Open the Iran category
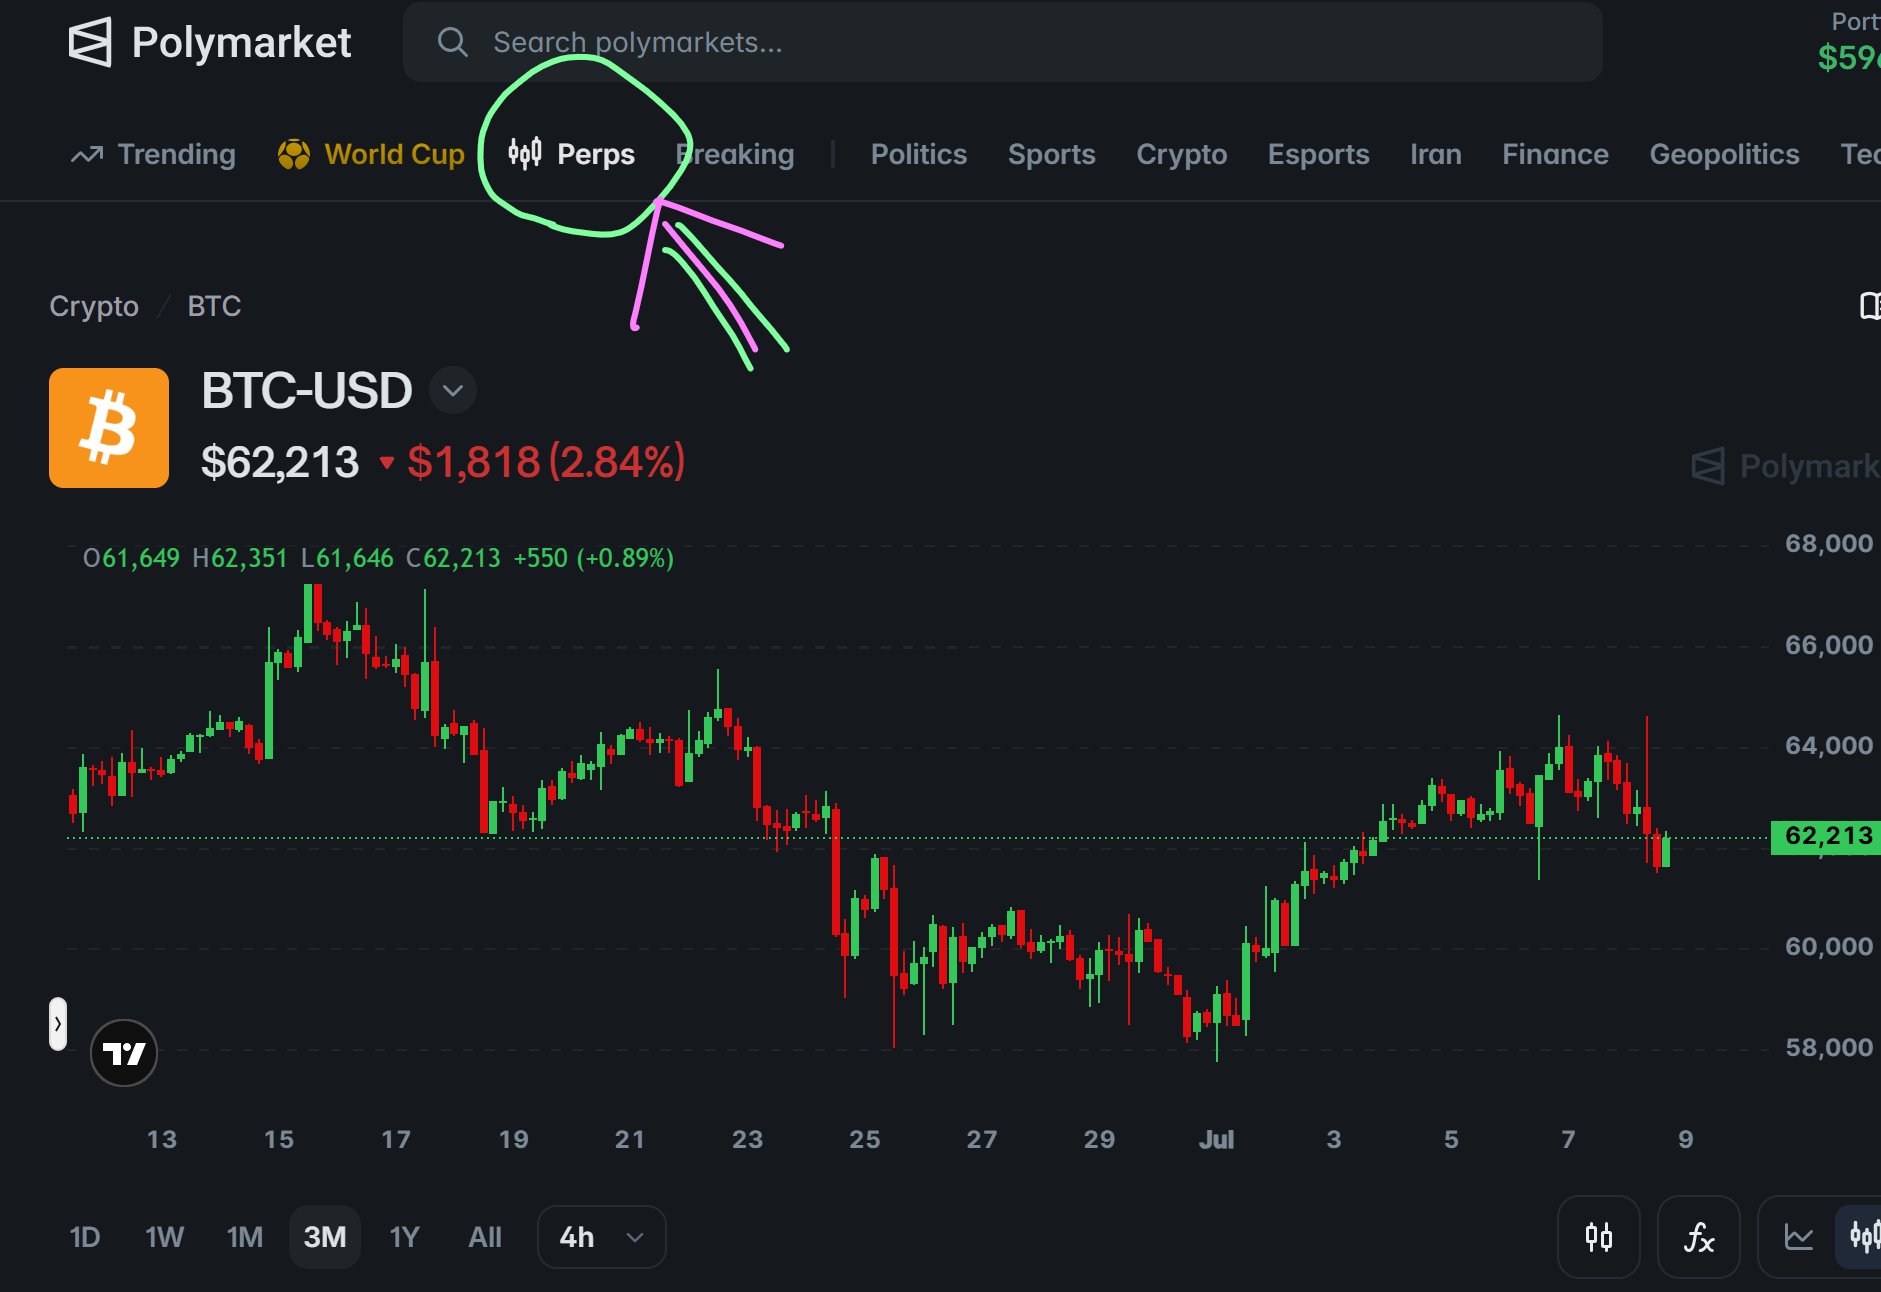This screenshot has width=1881, height=1292. click(x=1435, y=154)
